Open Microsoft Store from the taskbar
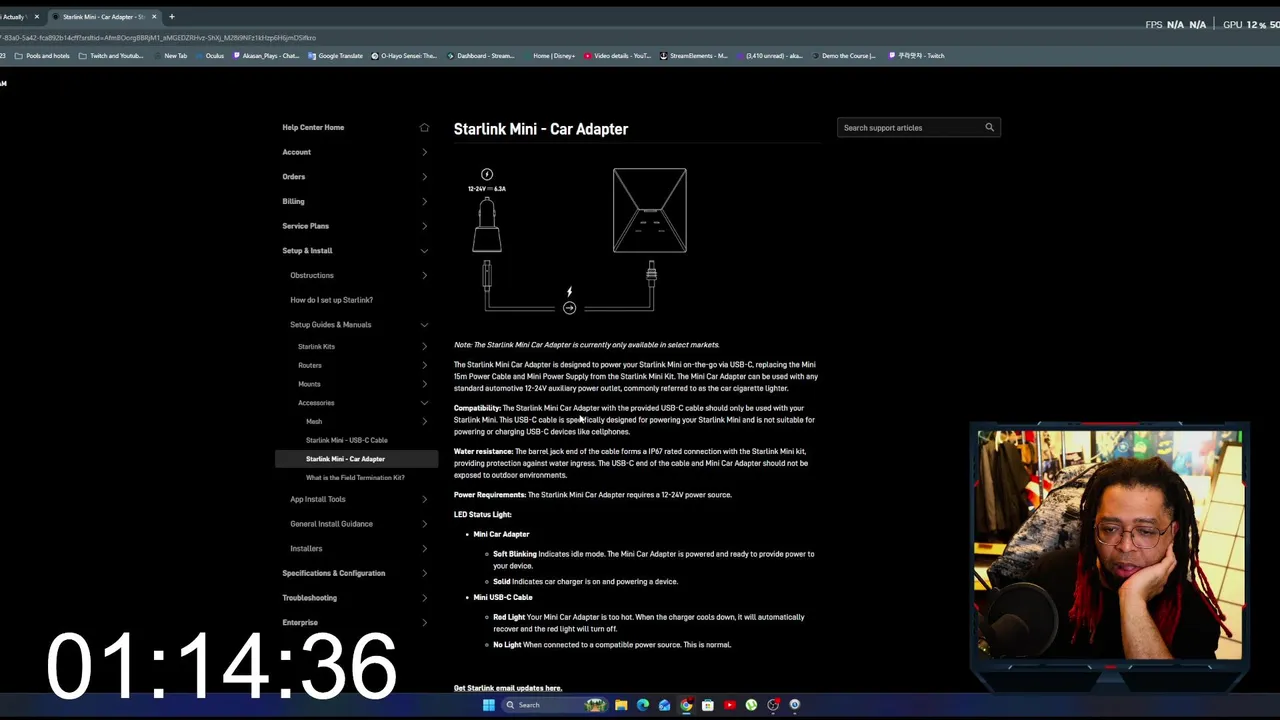This screenshot has height=720, width=1280. click(x=708, y=705)
